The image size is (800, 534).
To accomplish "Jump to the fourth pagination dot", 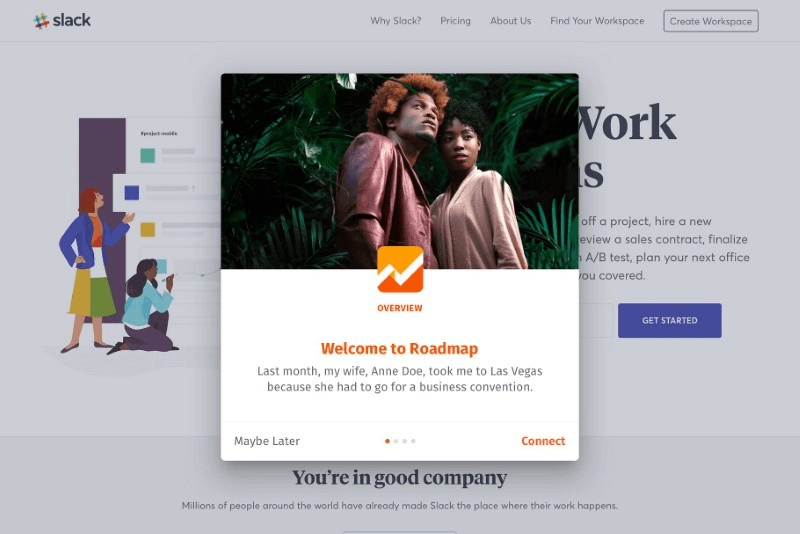I will 413,441.
